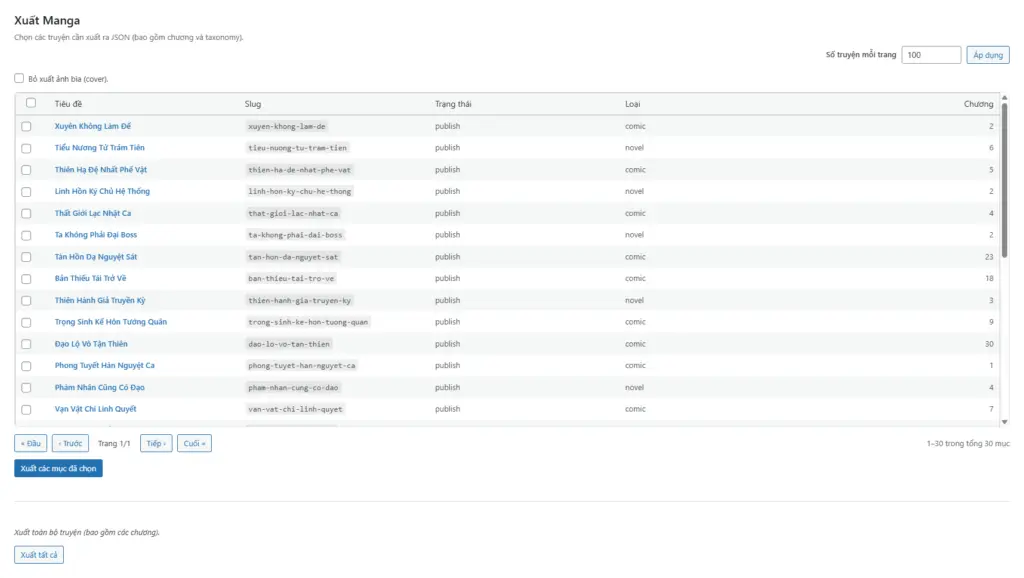The image size is (1024, 578).
Task: Click the Loại column header
Action: [632, 104]
